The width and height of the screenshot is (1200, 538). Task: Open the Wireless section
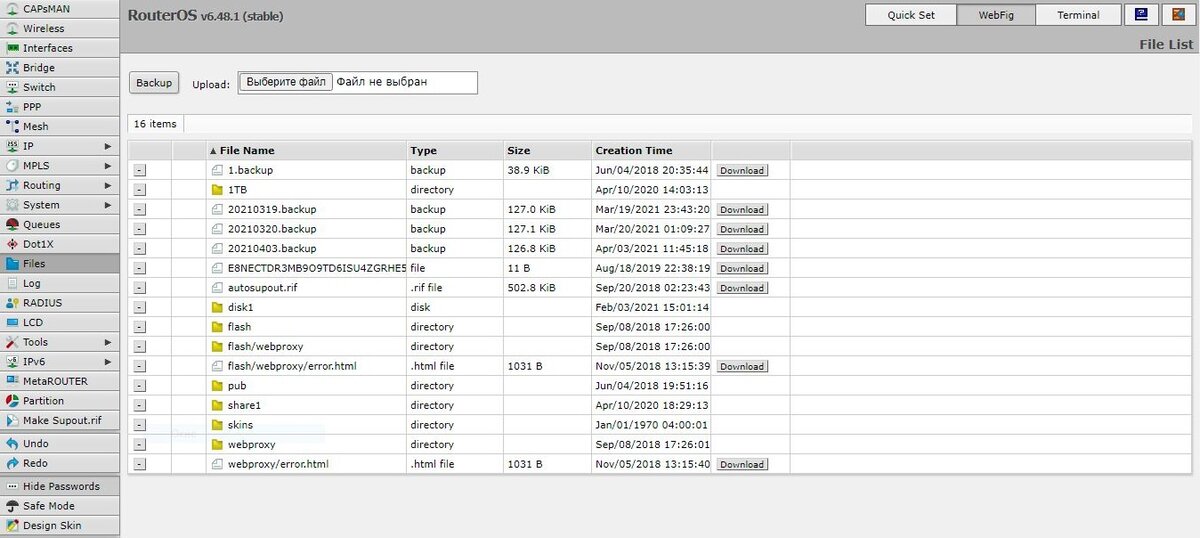[60, 28]
